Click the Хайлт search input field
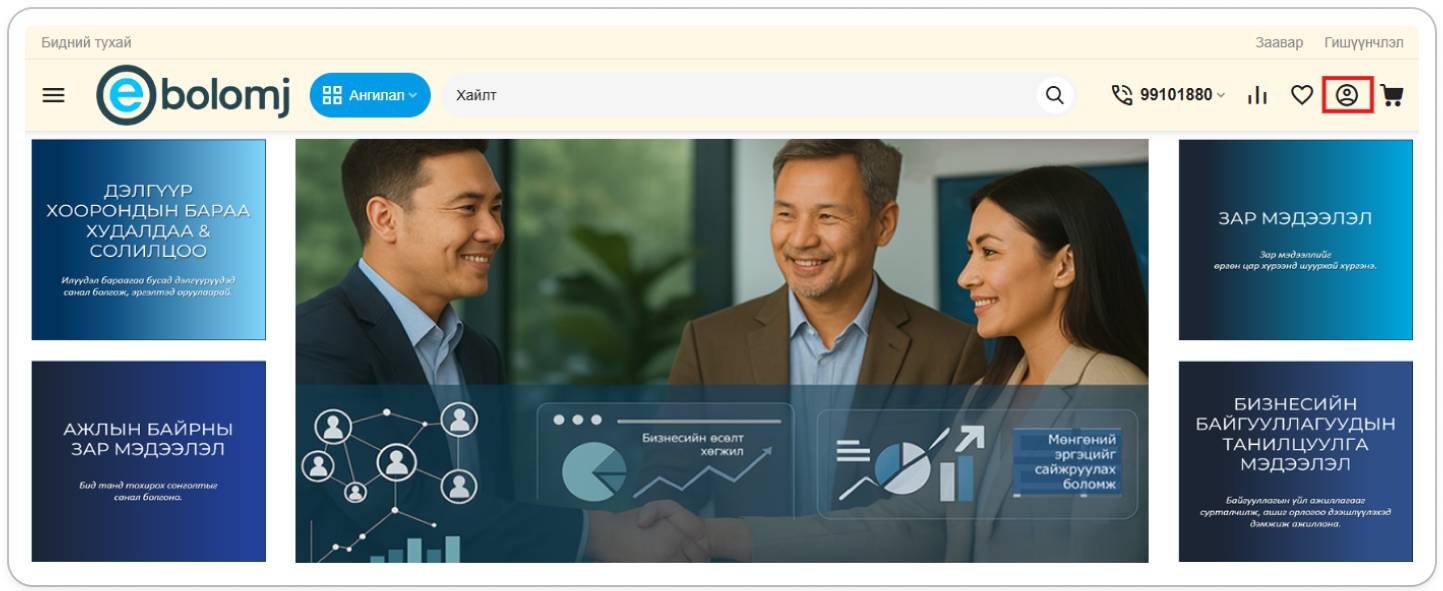 [740, 95]
